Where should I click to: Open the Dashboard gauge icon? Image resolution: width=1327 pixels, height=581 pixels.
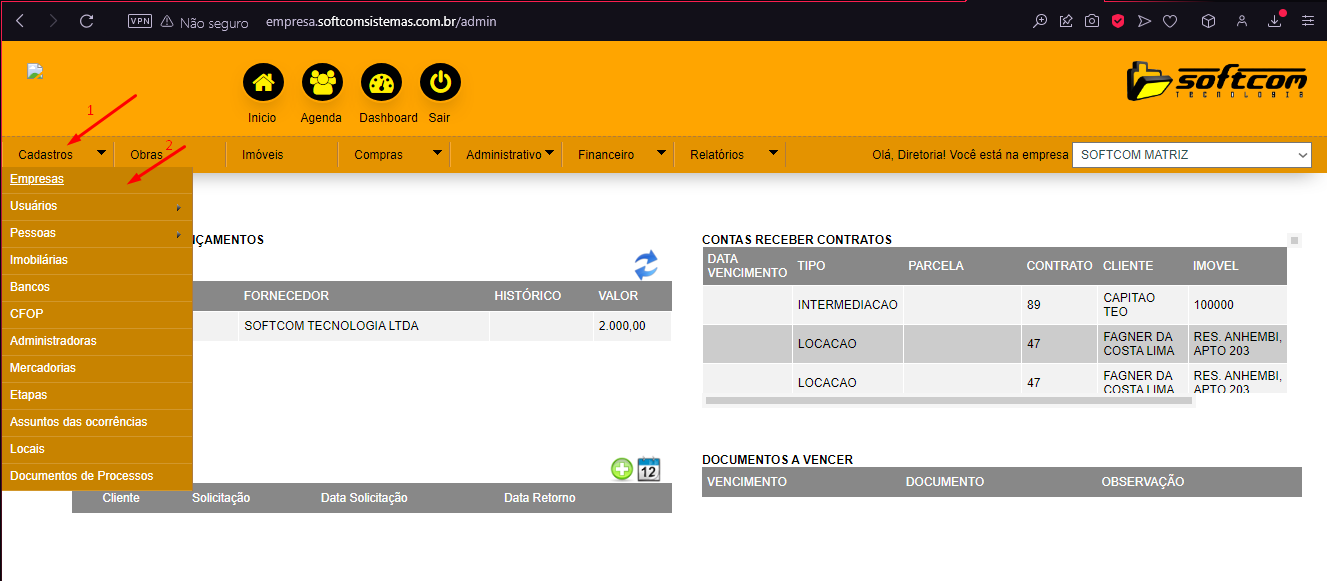381,83
